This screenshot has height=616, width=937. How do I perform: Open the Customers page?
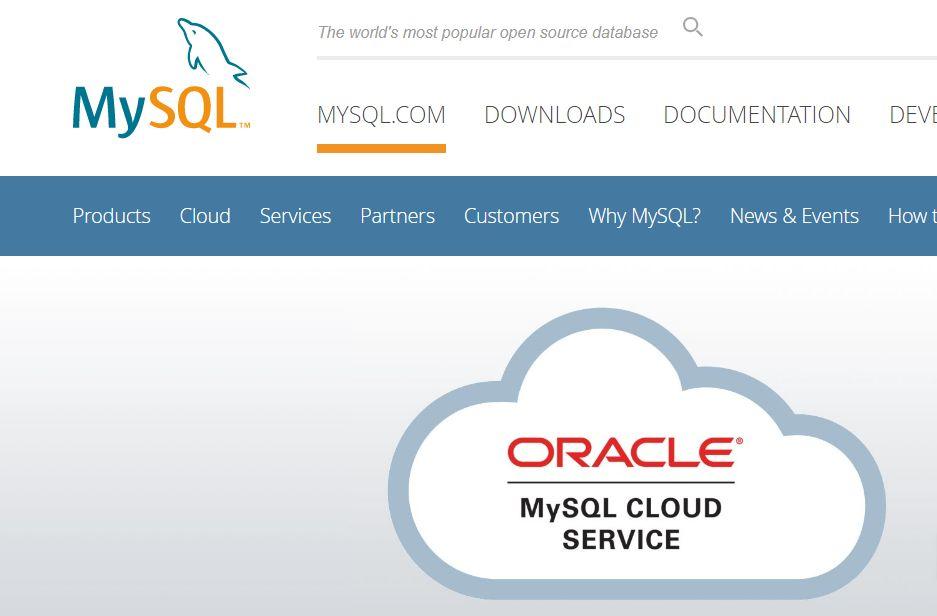point(512,216)
